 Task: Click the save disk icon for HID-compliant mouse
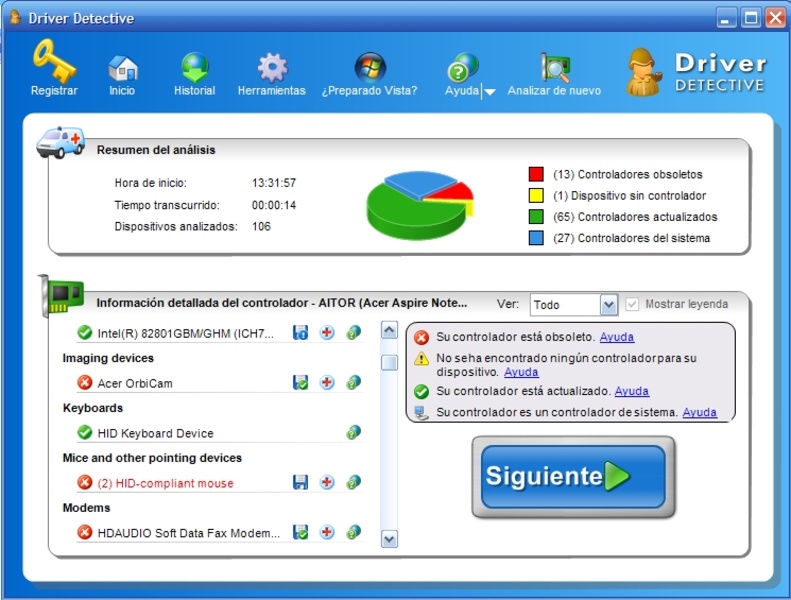300,482
